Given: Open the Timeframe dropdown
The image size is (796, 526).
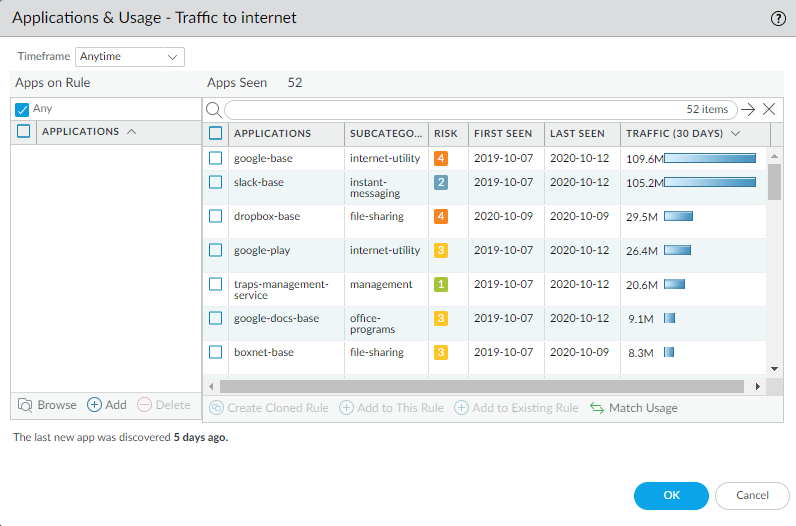Looking at the screenshot, I should coord(130,57).
